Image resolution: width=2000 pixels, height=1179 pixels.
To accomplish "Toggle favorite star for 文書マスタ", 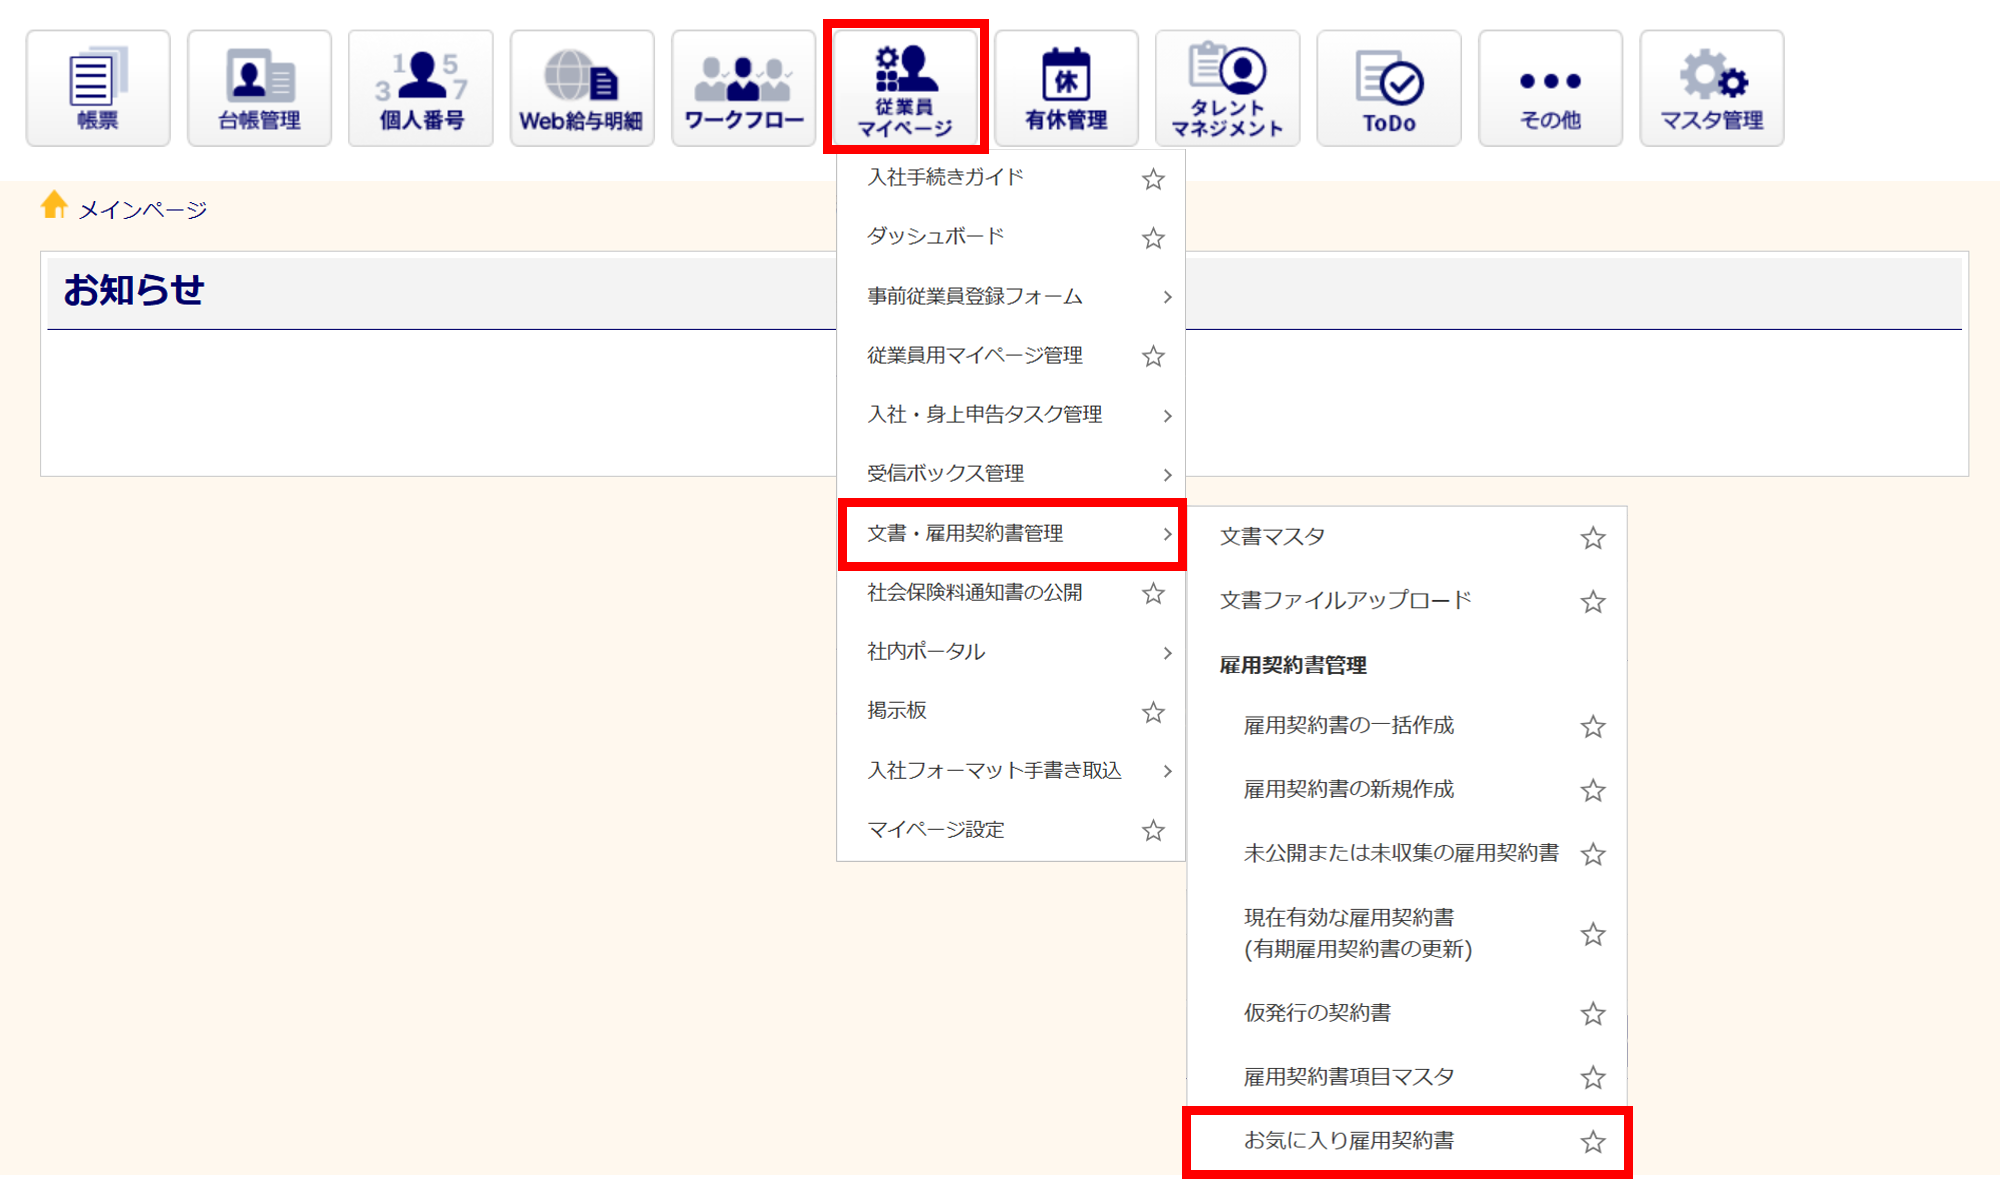I will point(1593,538).
